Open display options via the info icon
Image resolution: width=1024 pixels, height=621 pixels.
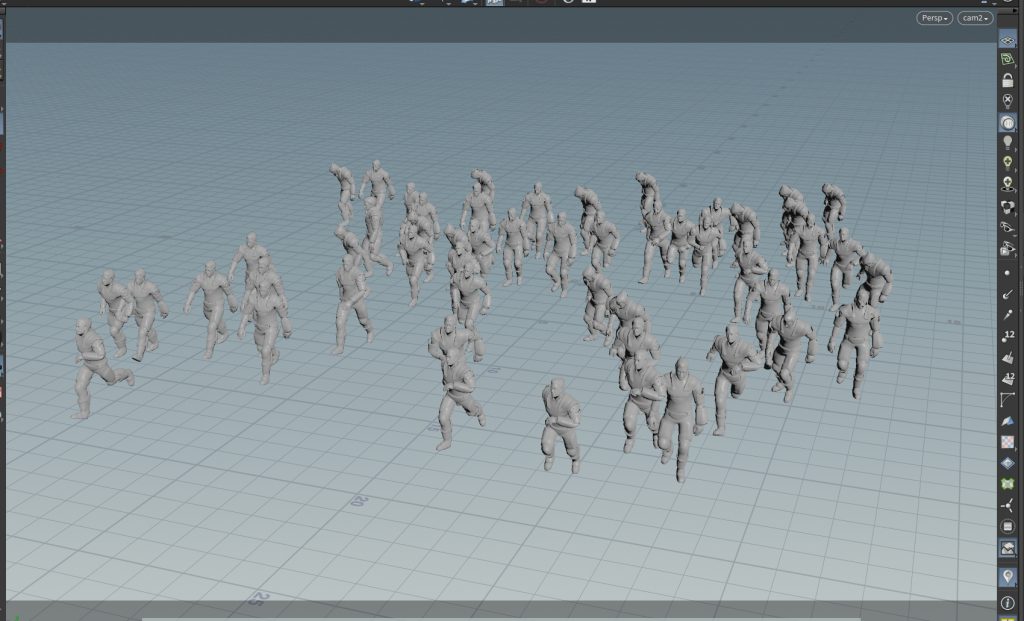[1008, 603]
